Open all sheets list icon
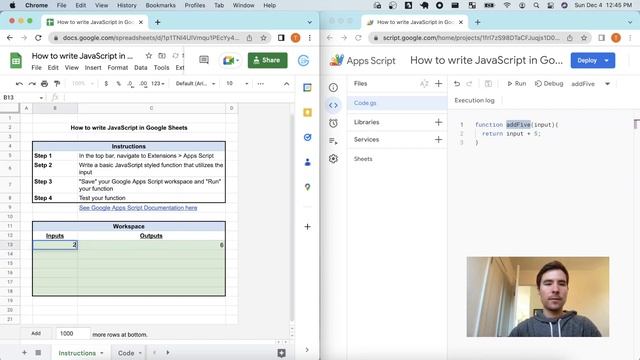Screen dimensions: 640x360 (38, 353)
